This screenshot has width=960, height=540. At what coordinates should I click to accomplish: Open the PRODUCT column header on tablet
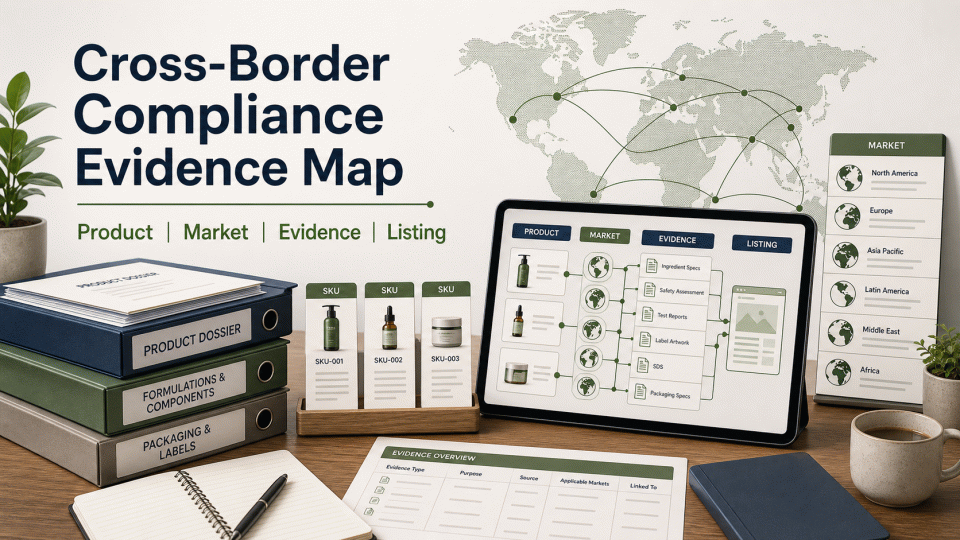pyautogui.click(x=541, y=232)
